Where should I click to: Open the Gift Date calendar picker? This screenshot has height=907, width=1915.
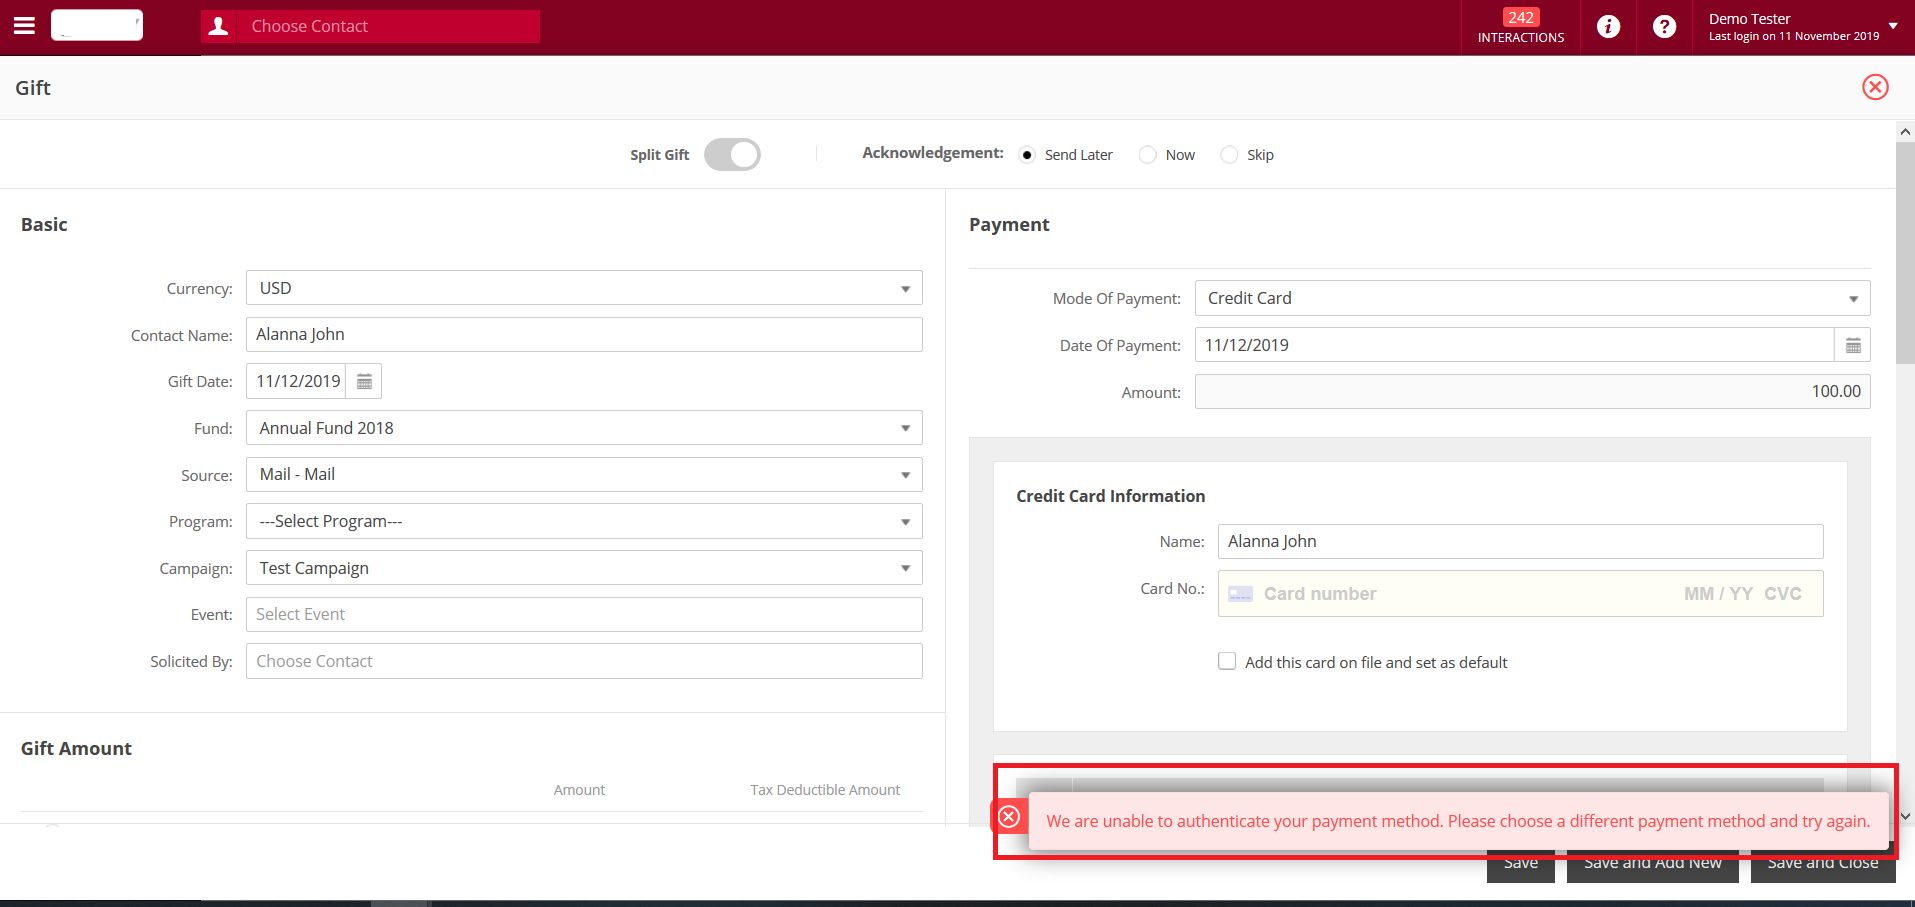[x=364, y=382]
